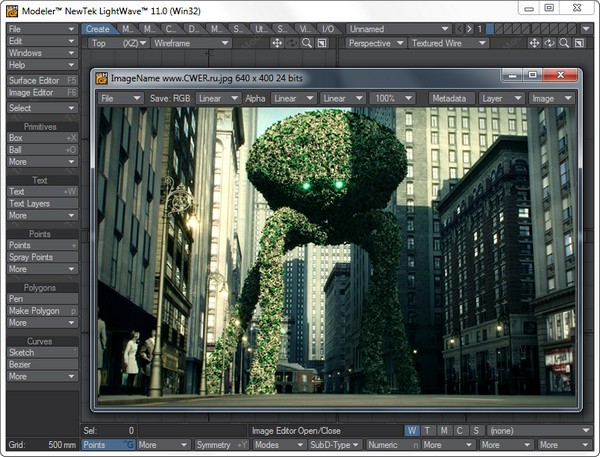Viewport: 600px width, 457px height.
Task: Select the Sketch curve tool
Action: pos(42,353)
